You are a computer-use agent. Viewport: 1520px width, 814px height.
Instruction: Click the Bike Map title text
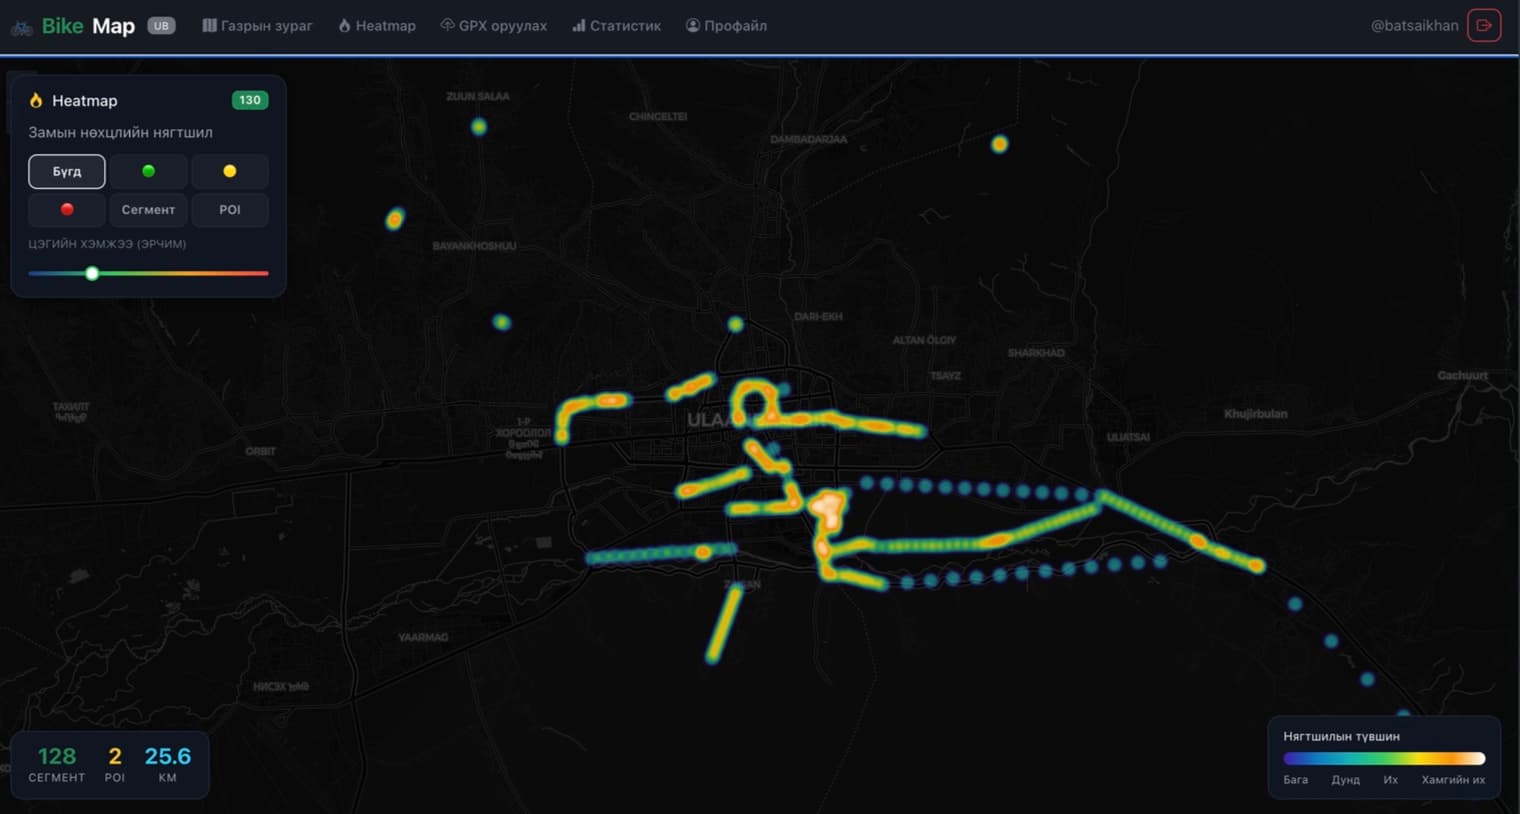(x=88, y=26)
